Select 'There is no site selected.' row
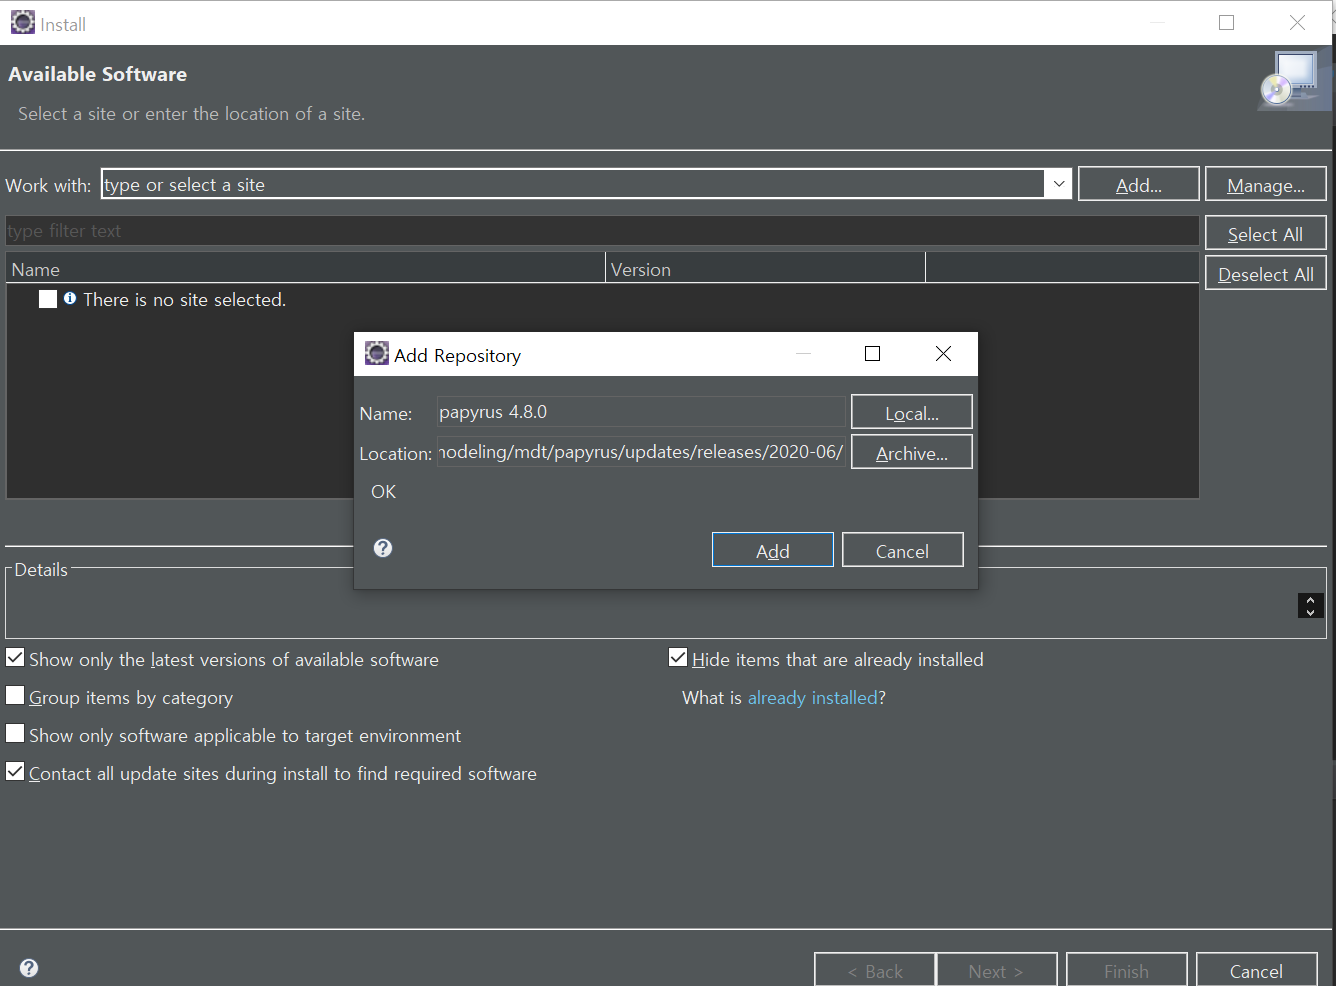The width and height of the screenshot is (1336, 986). pos(602,299)
